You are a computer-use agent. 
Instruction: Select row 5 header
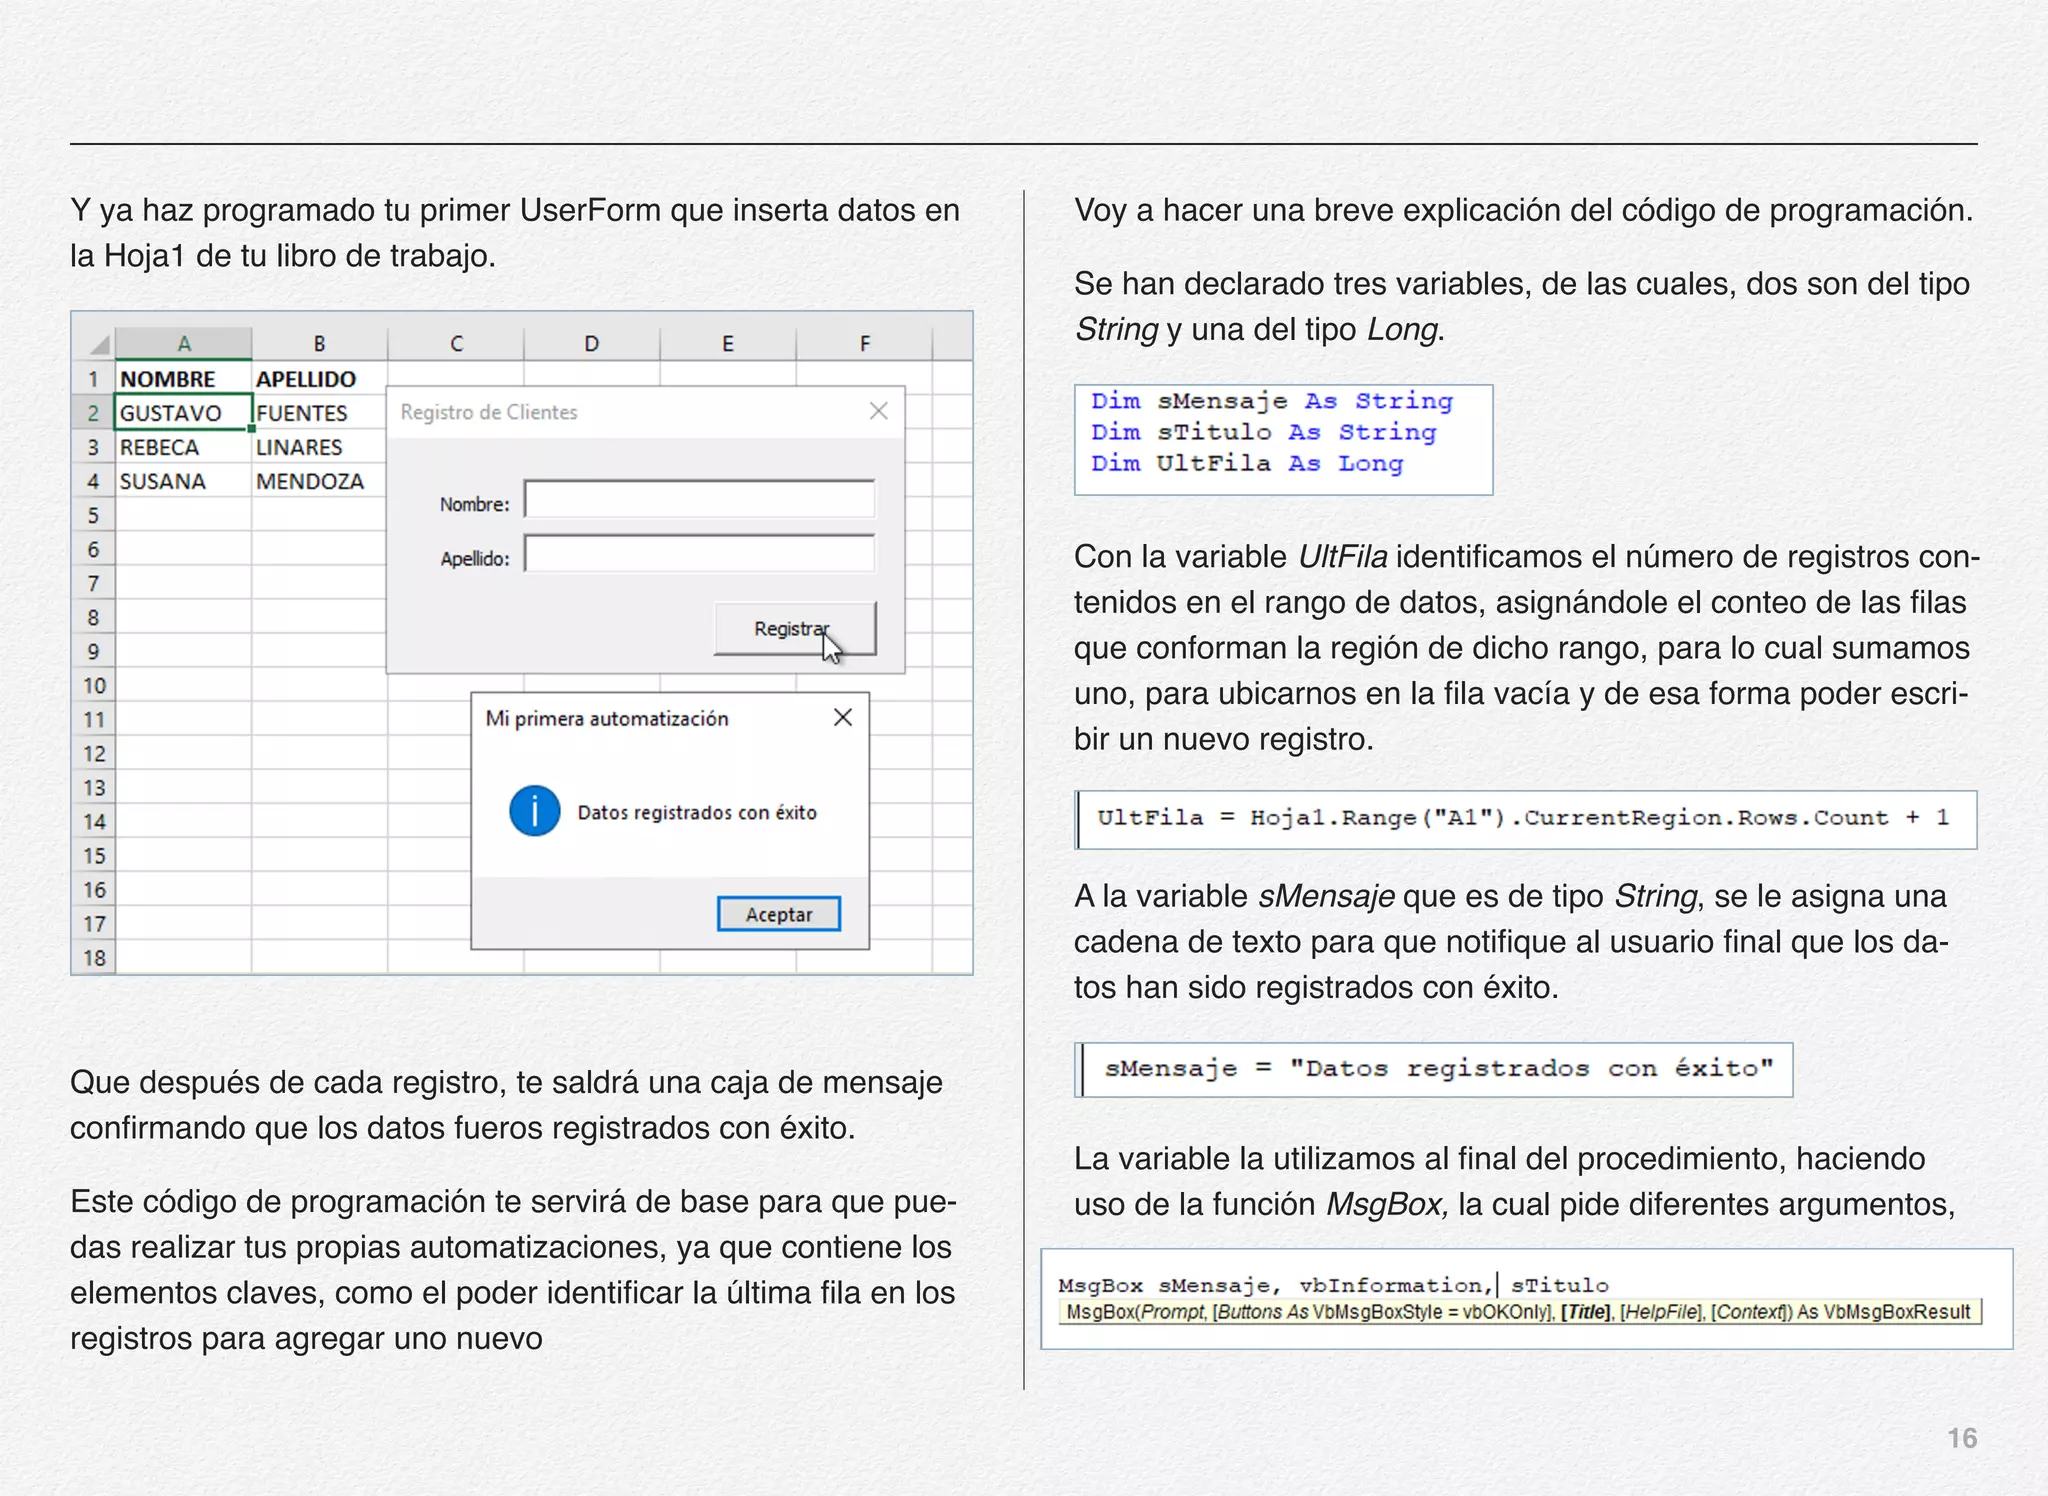point(94,515)
